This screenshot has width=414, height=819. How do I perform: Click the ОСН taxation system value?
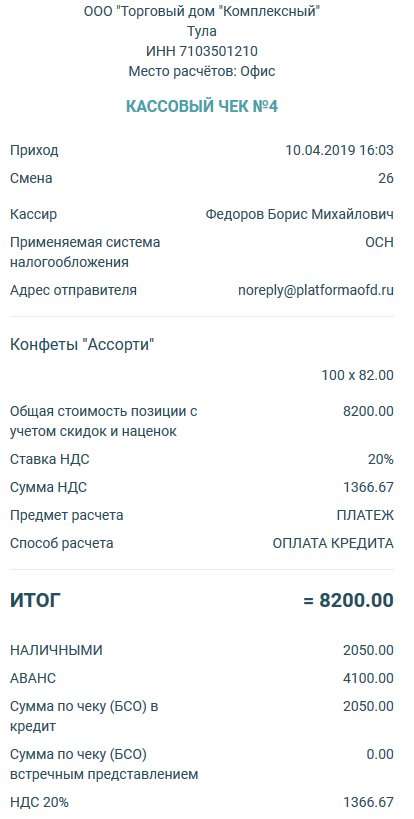(380, 243)
